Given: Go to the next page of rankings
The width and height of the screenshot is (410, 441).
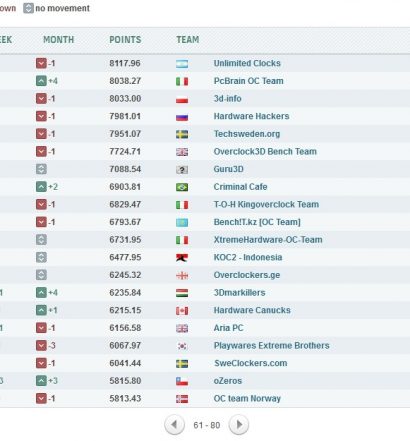Looking at the screenshot, I should (x=239, y=425).
